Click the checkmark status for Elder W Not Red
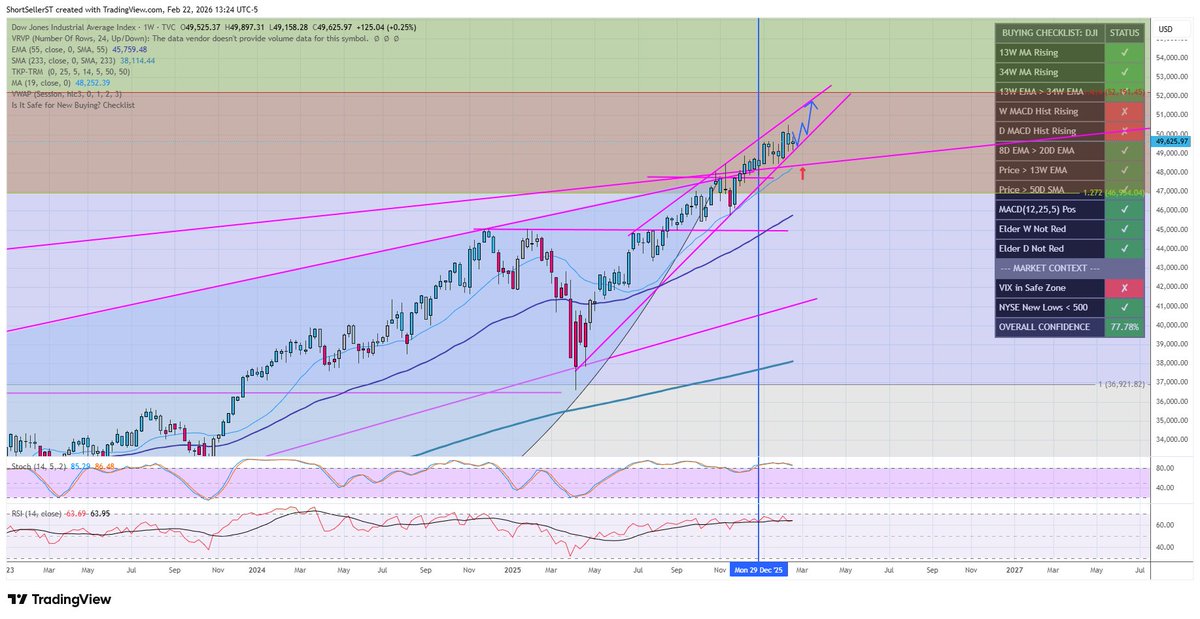This screenshot has width=1200, height=619. pos(1124,229)
